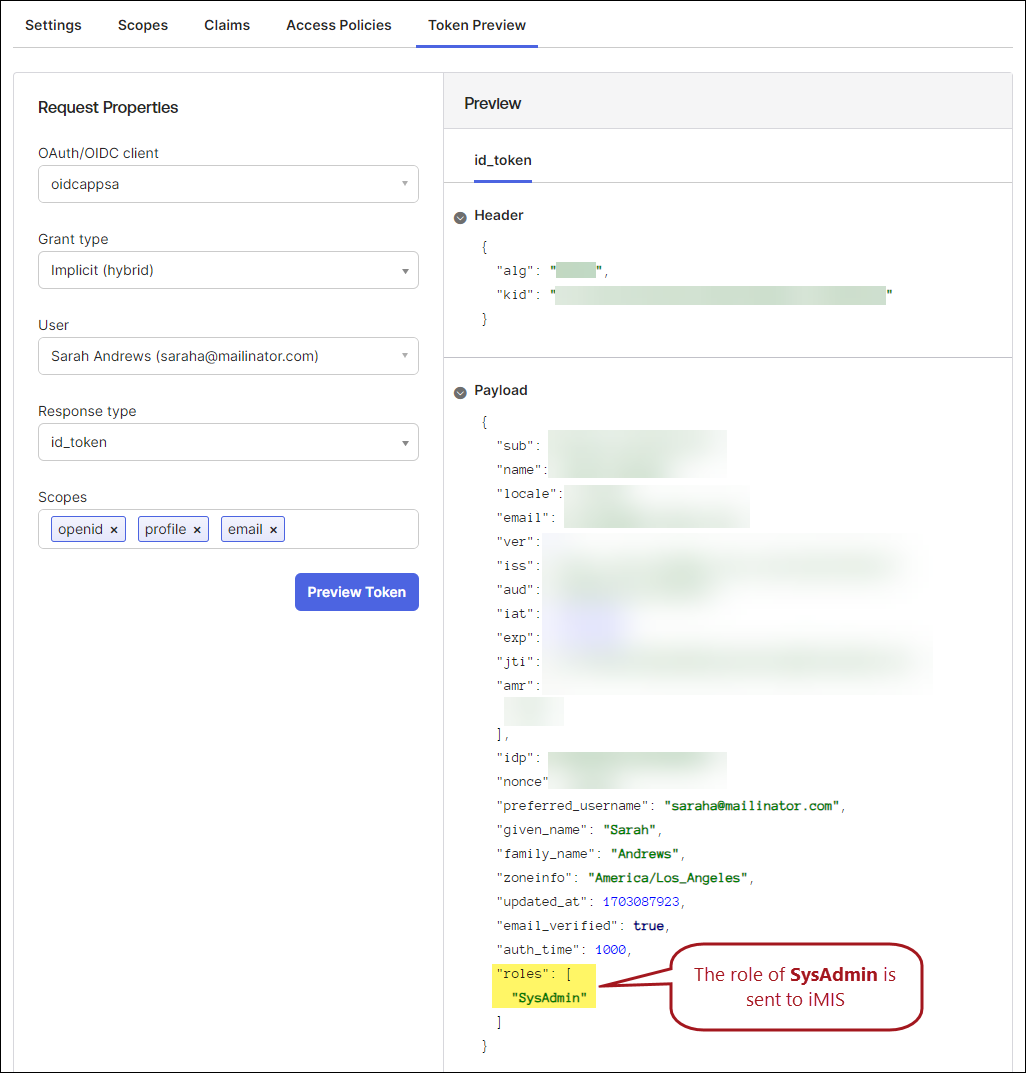
Task: Switch to the Scopes tab
Action: click(x=142, y=25)
